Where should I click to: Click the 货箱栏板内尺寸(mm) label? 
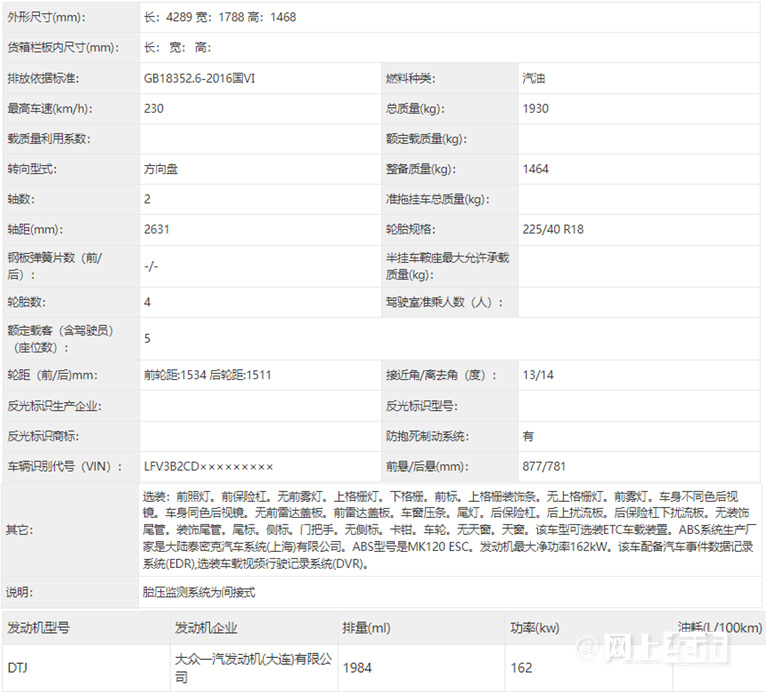[63, 47]
